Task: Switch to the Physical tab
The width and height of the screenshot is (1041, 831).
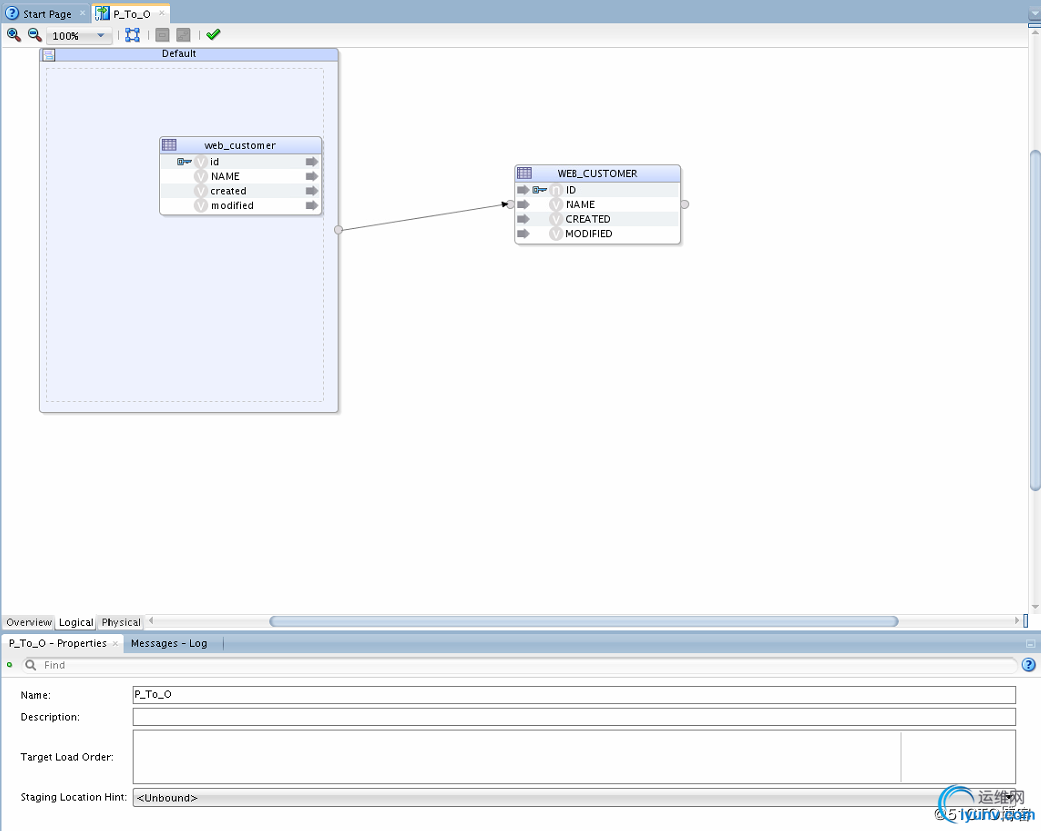Action: click(x=121, y=622)
